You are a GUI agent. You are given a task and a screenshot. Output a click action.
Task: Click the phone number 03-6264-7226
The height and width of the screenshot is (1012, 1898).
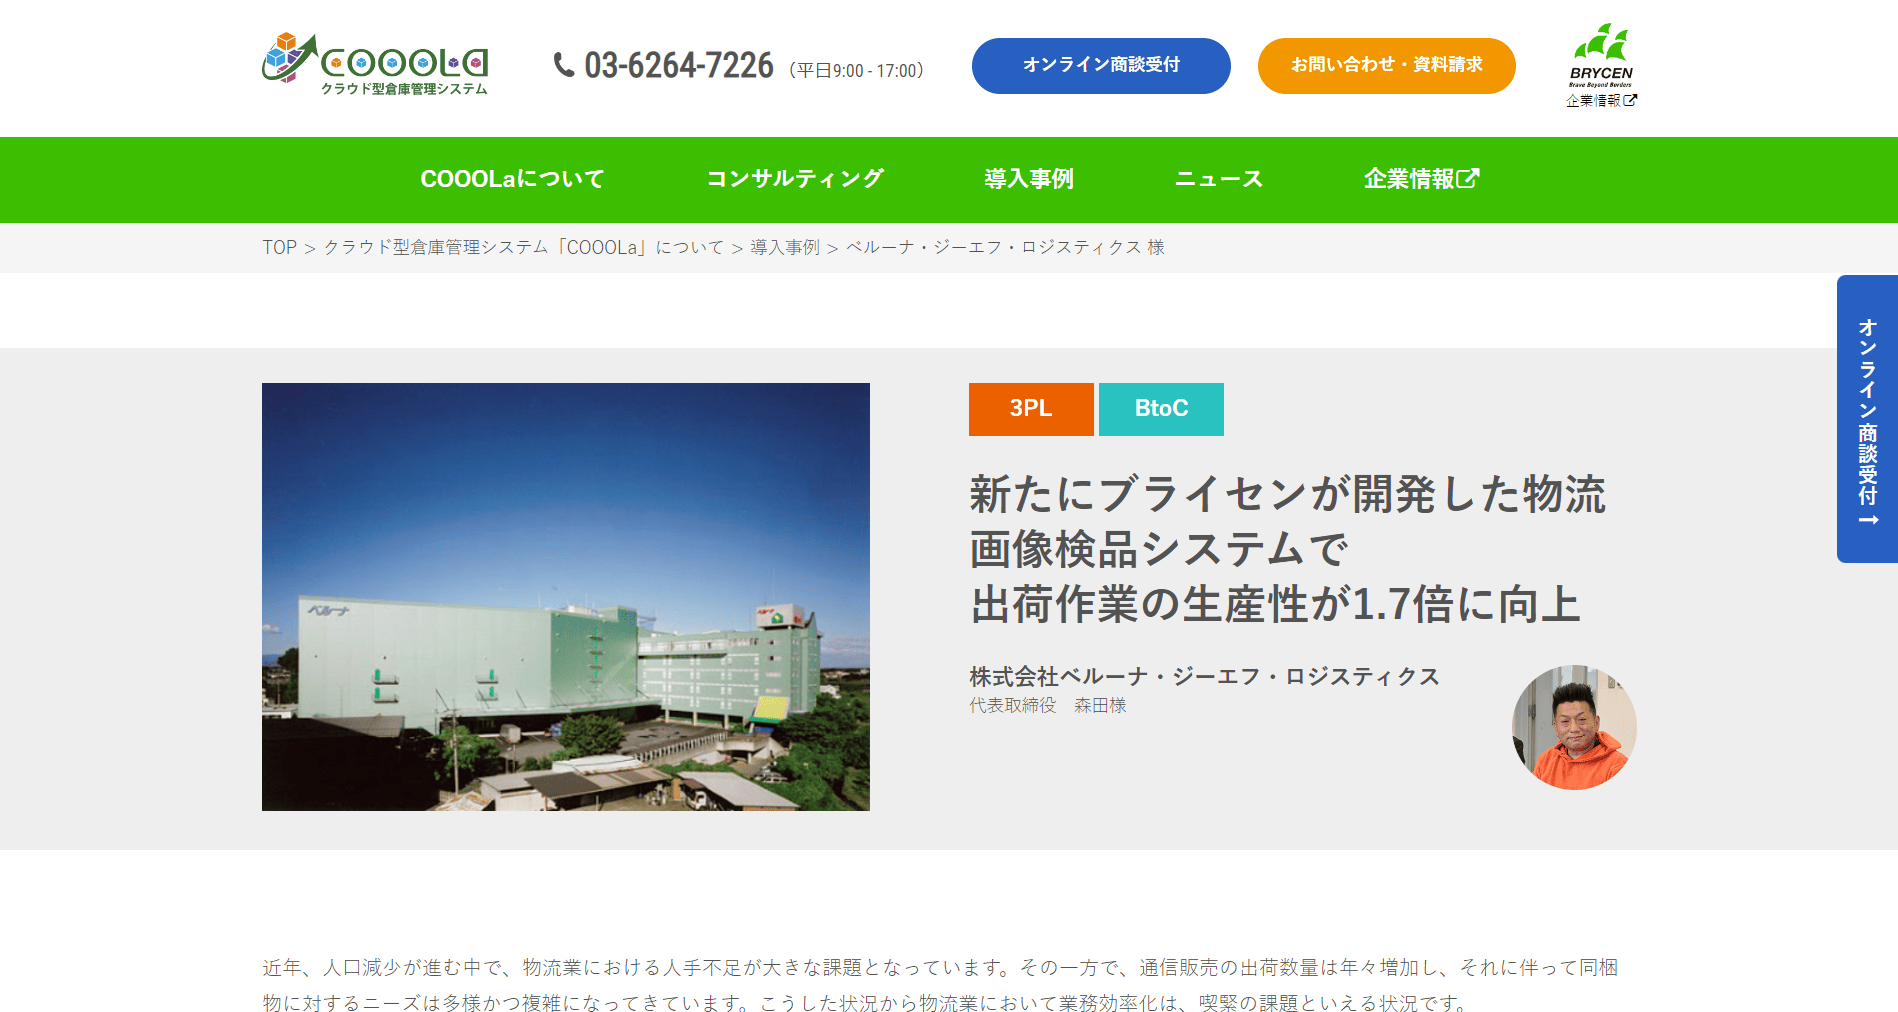pyautogui.click(x=679, y=66)
